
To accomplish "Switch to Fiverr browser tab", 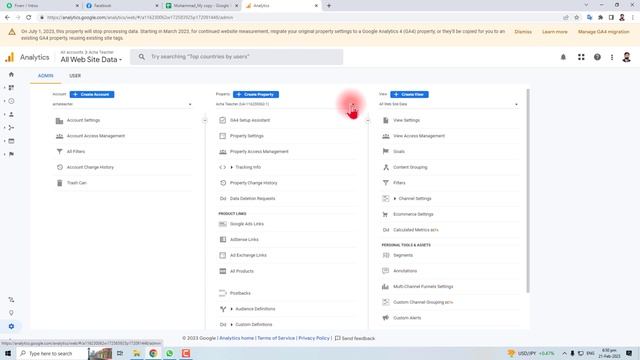I will coord(42,6).
